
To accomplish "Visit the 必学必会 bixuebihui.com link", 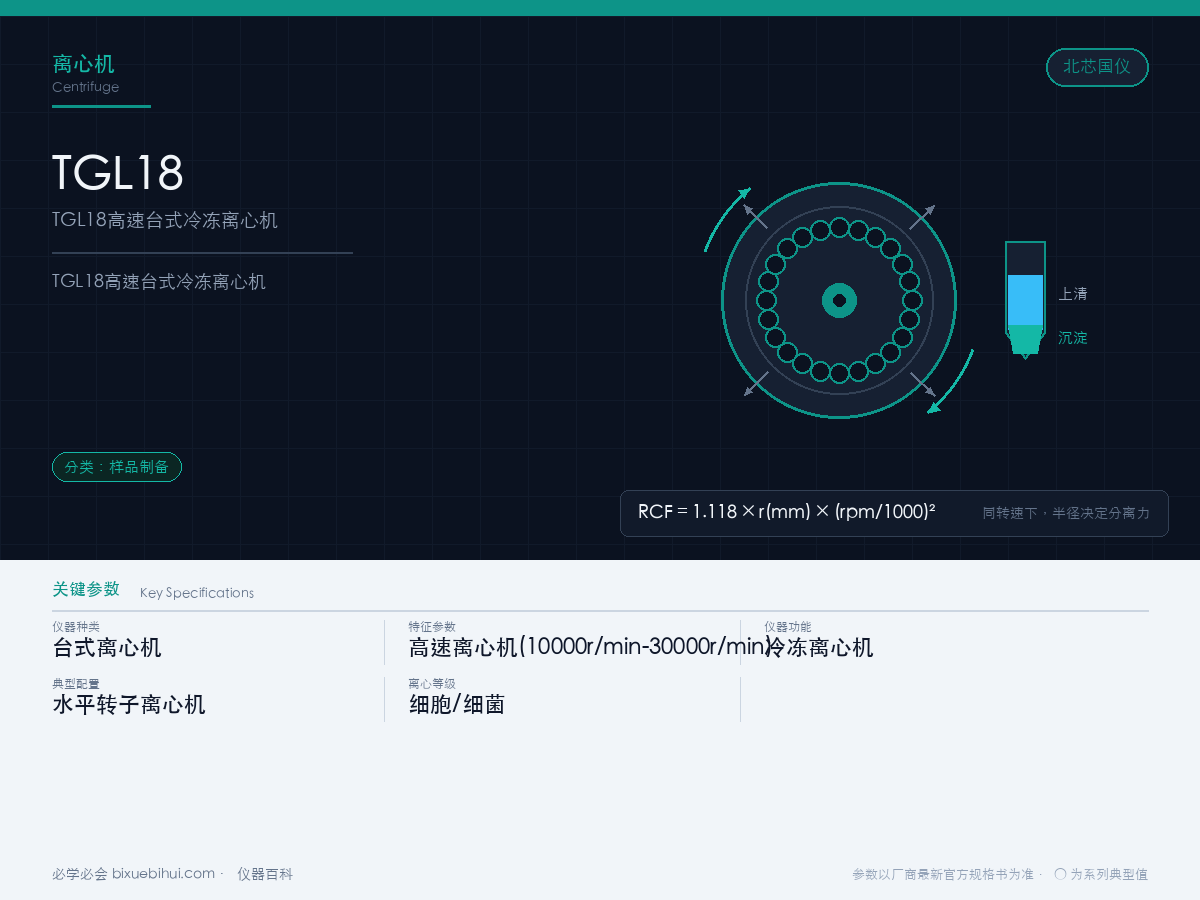I will pyautogui.click(x=133, y=874).
